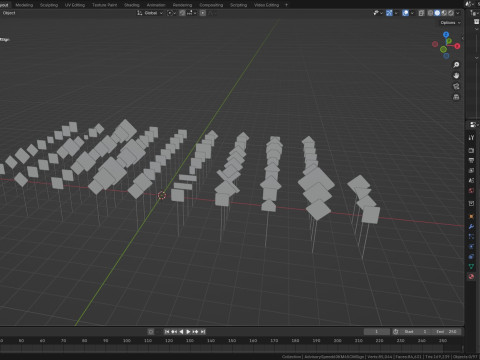The width and height of the screenshot is (480, 360).
Task: Open the Scripting workspace tab
Action: click(x=239, y=5)
